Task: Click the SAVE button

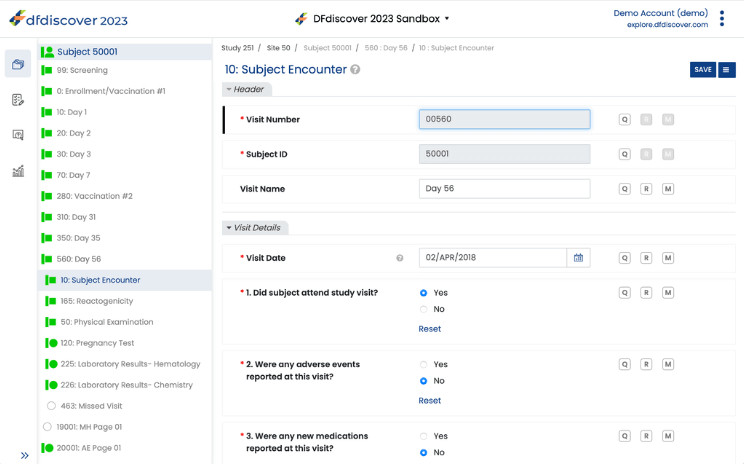Action: click(702, 70)
